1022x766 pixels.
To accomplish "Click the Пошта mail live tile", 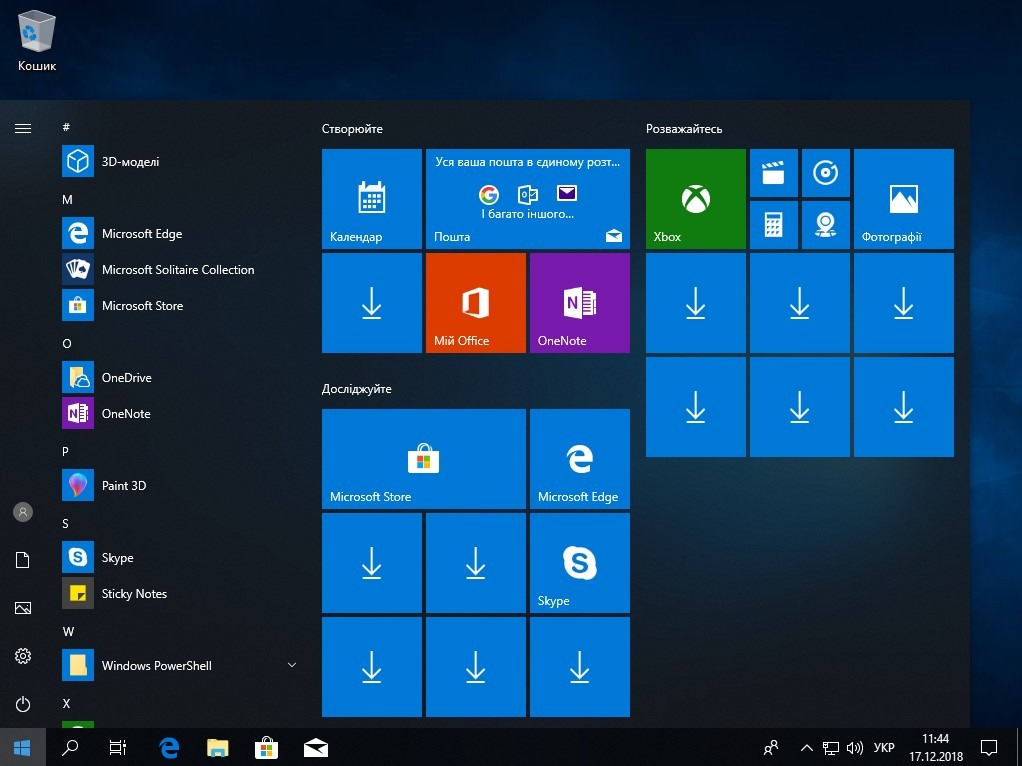I will point(527,199).
